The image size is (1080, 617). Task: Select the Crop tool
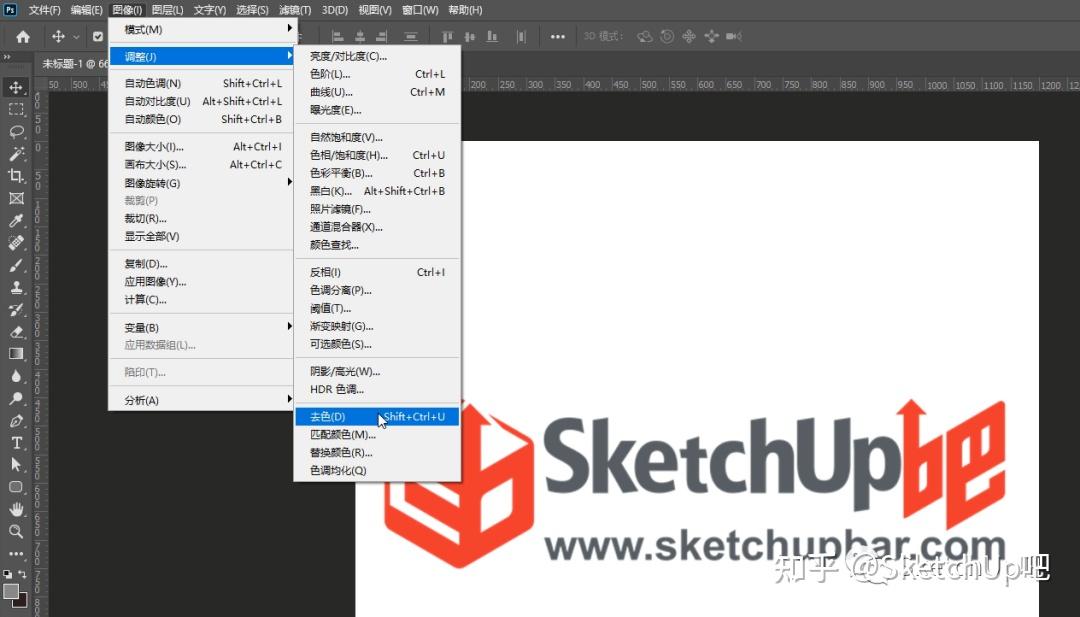pos(17,176)
